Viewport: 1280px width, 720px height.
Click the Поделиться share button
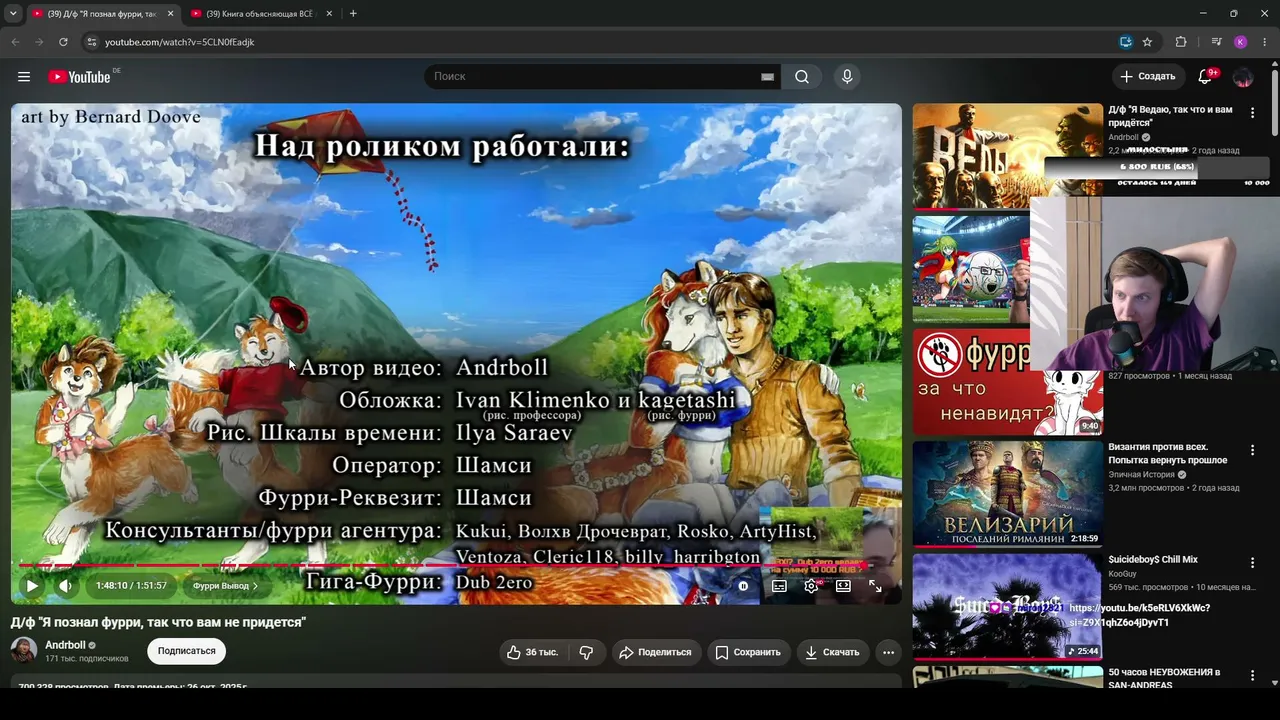click(x=656, y=652)
